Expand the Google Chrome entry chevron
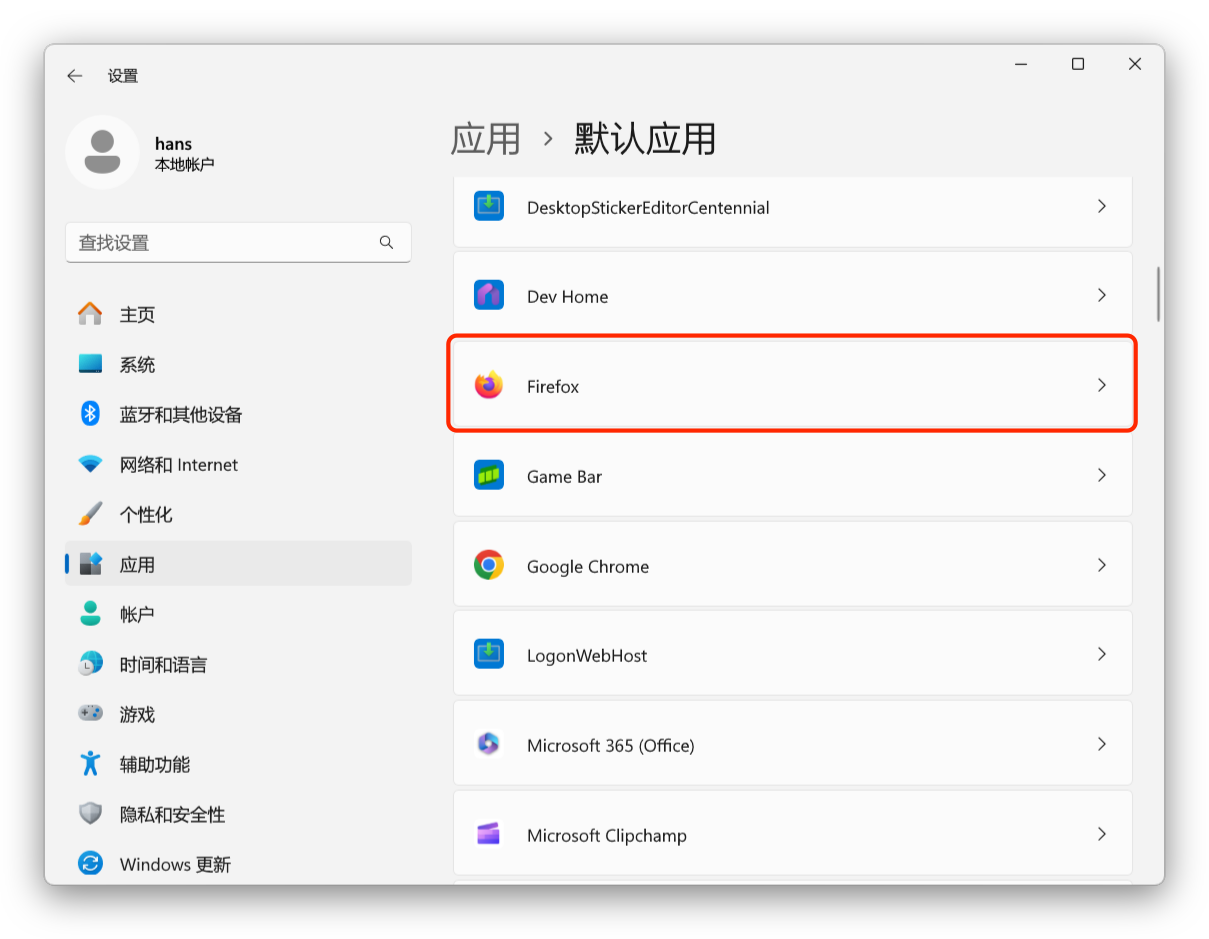This screenshot has height=939, width=1209. (1102, 564)
